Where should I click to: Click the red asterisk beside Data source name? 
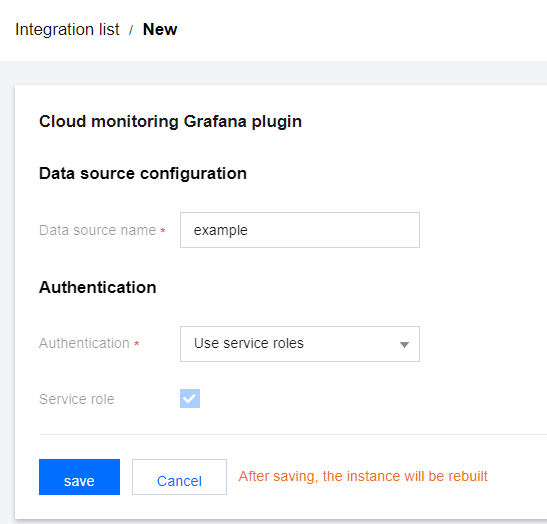click(x=163, y=231)
